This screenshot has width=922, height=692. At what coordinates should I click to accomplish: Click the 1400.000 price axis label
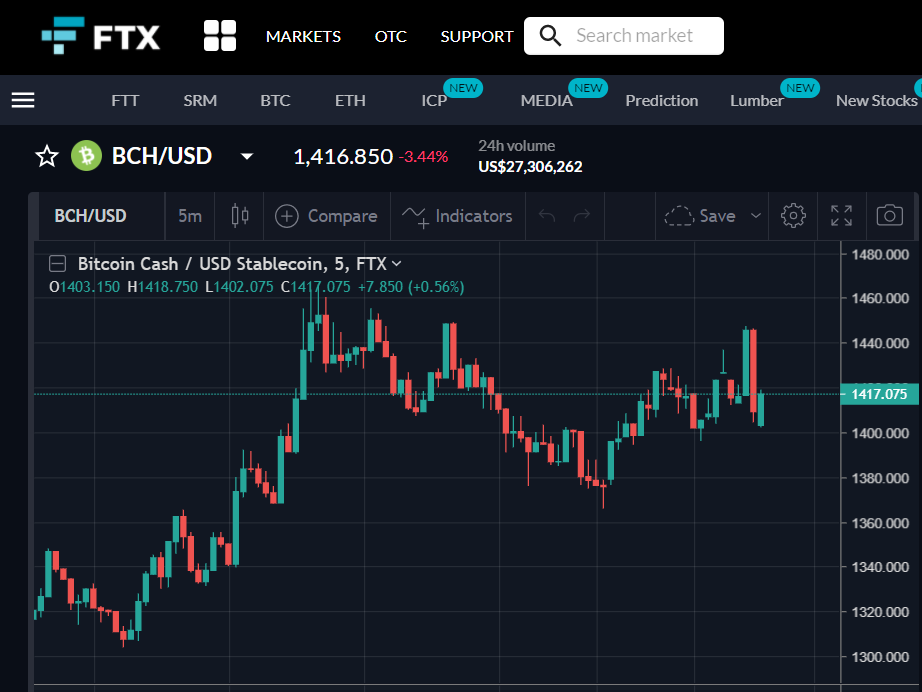880,433
